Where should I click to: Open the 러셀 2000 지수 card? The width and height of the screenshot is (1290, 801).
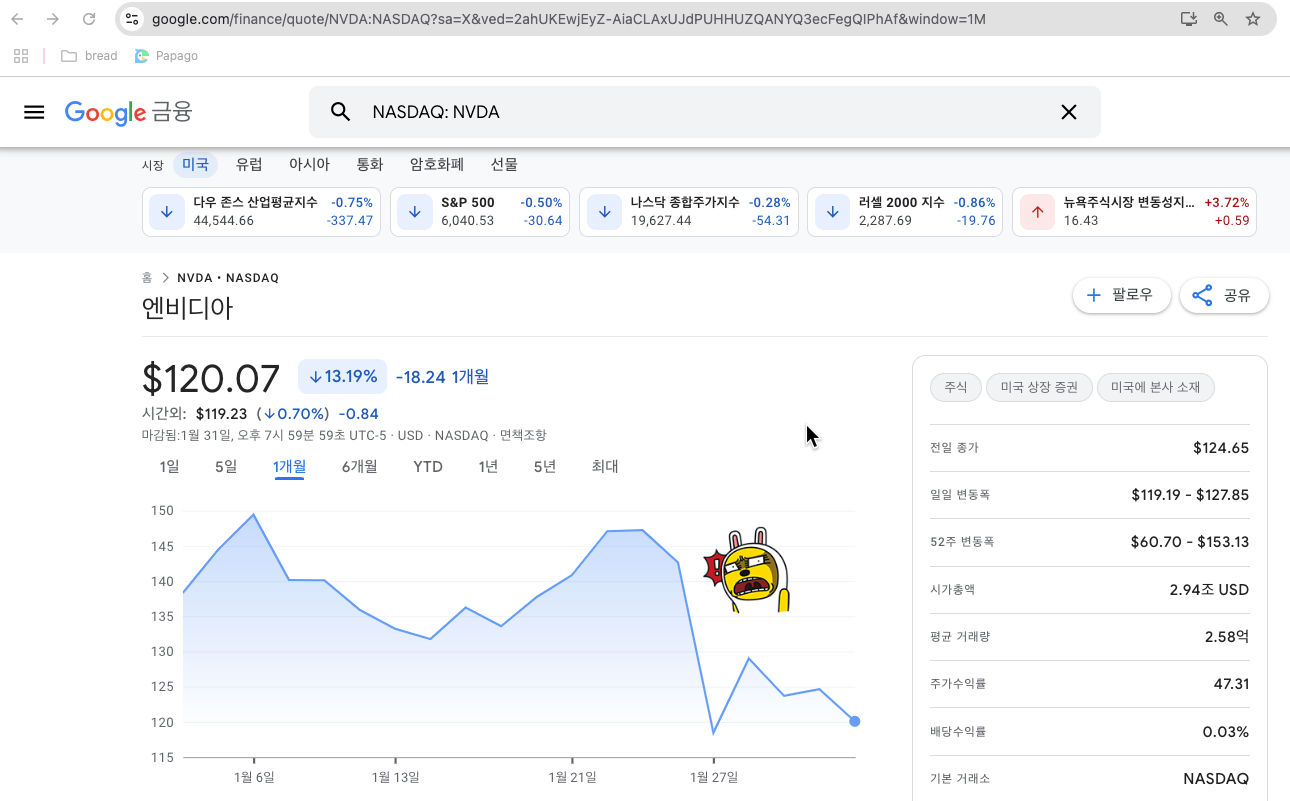tap(905, 212)
